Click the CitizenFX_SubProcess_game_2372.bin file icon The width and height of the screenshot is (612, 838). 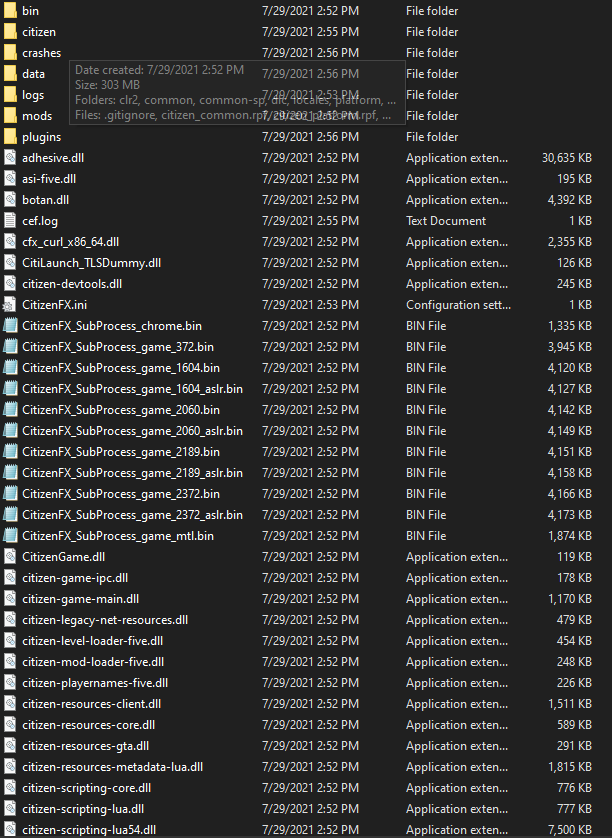coord(10,494)
